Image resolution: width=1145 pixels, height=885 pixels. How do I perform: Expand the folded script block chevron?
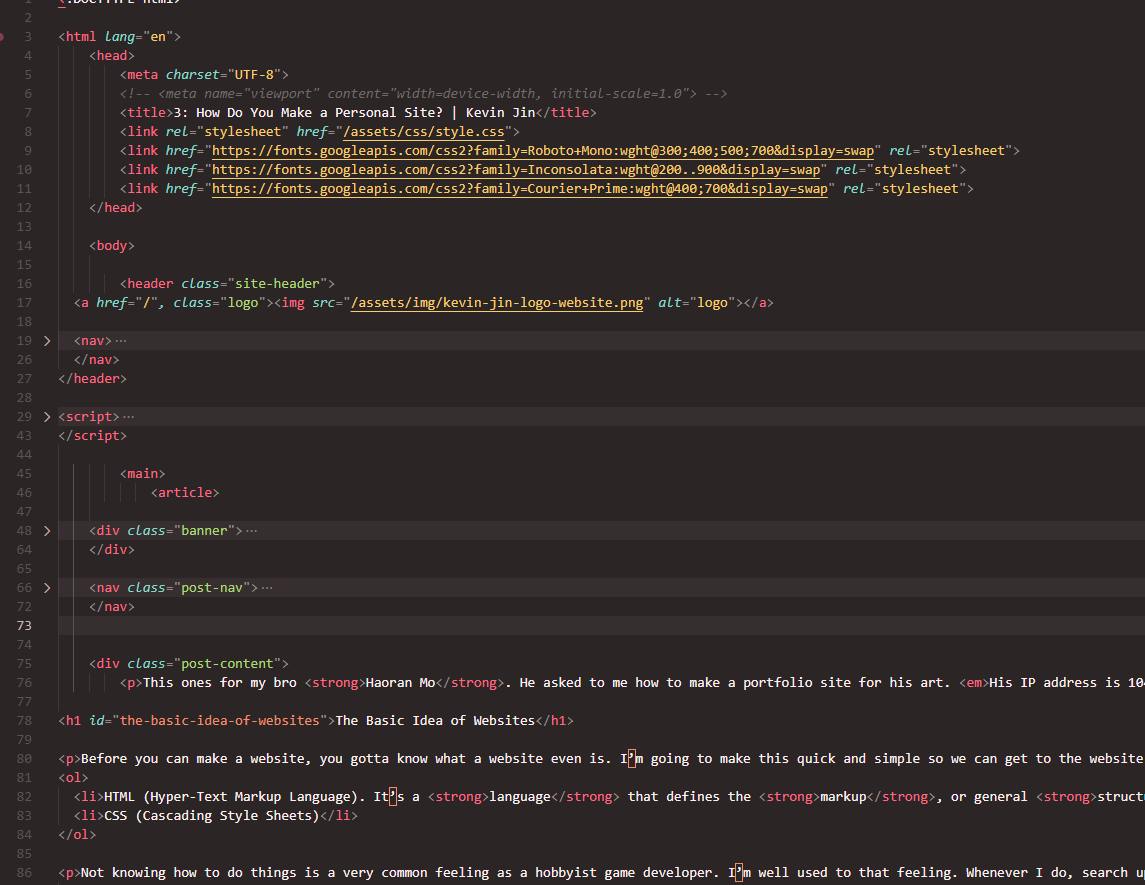pyautogui.click(x=47, y=417)
